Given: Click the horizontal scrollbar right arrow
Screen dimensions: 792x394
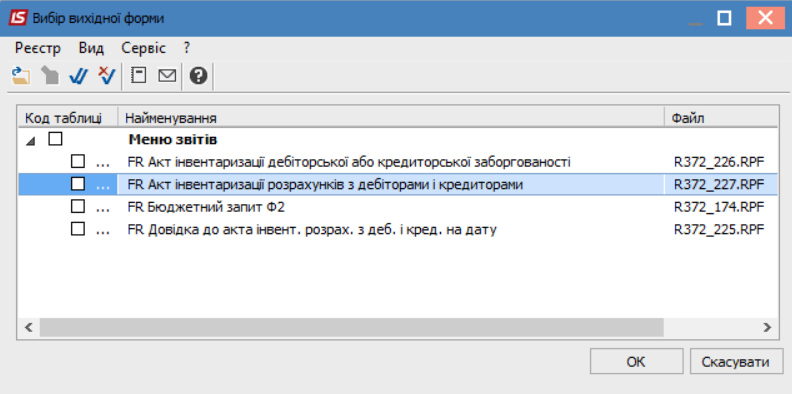Looking at the screenshot, I should [x=768, y=327].
